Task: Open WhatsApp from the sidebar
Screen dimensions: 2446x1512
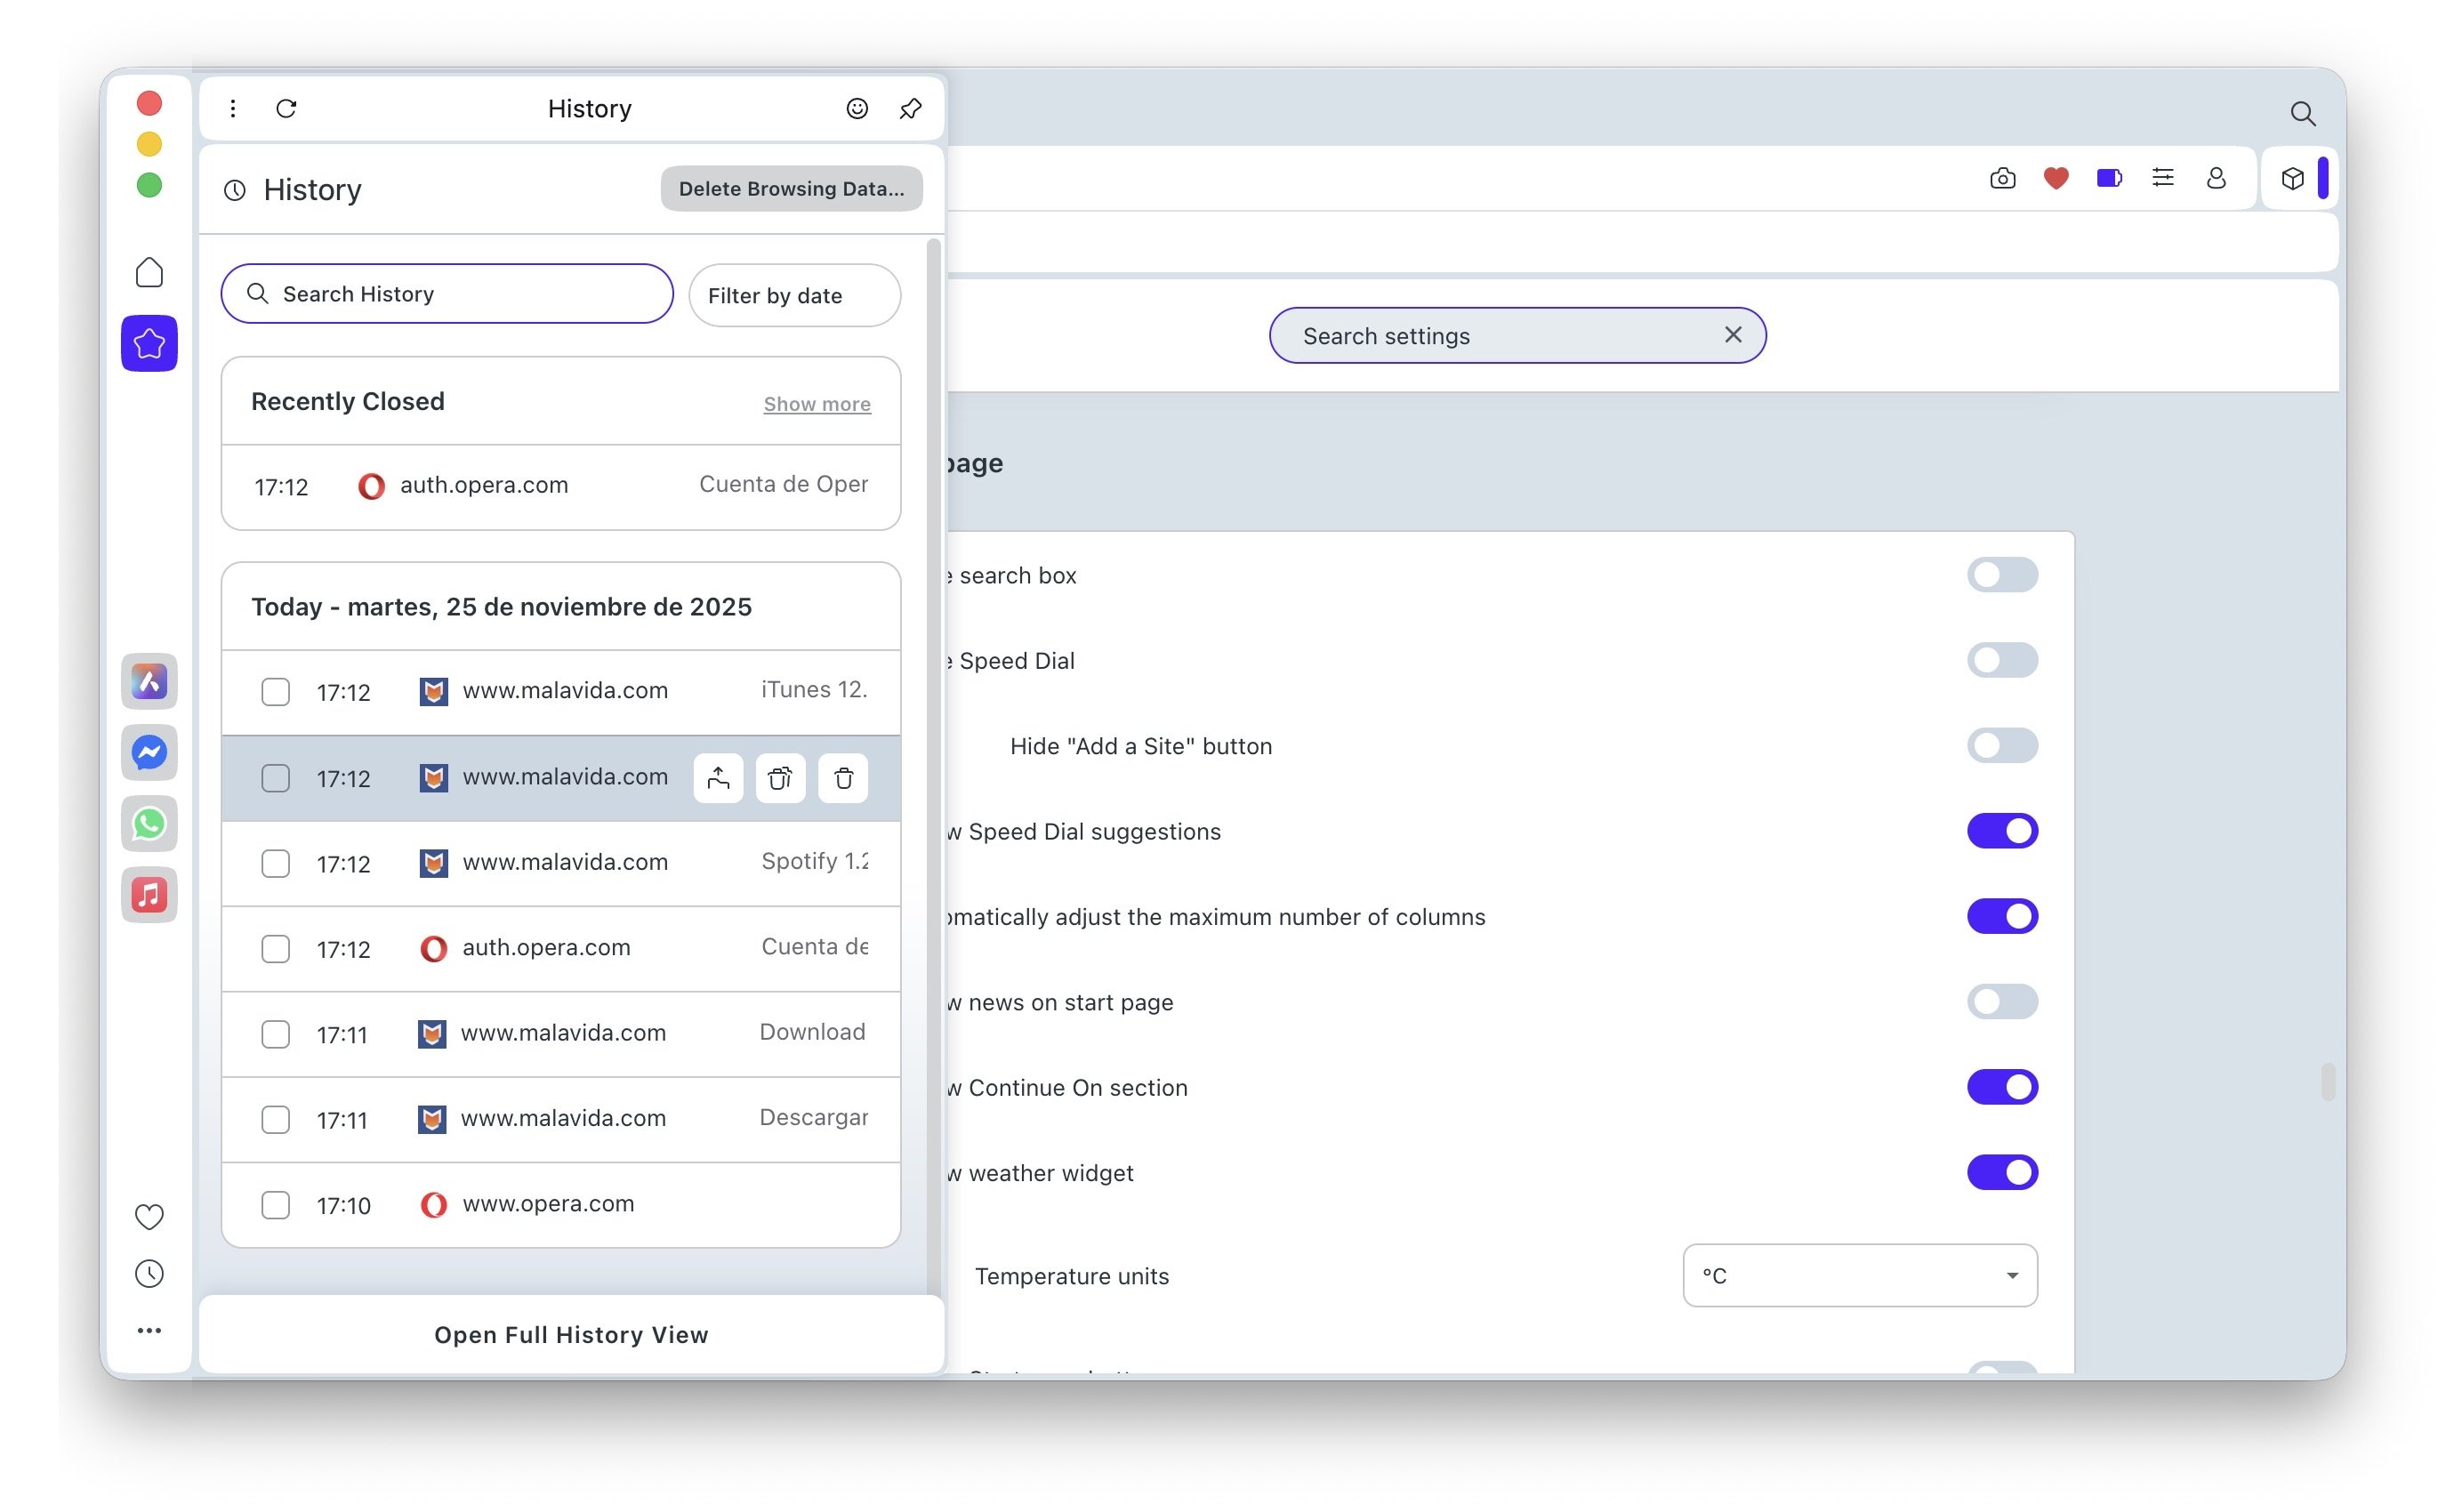Action: [149, 823]
